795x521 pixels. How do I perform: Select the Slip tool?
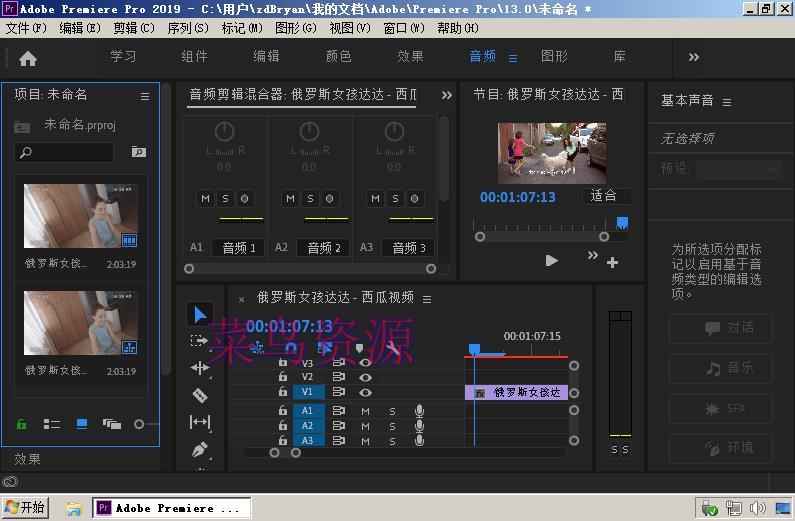pyautogui.click(x=200, y=422)
